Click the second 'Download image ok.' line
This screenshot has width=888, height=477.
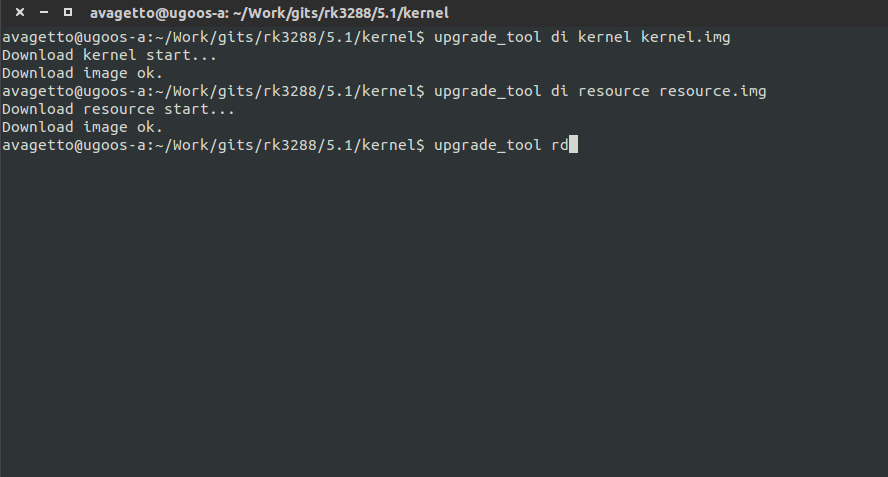point(82,127)
